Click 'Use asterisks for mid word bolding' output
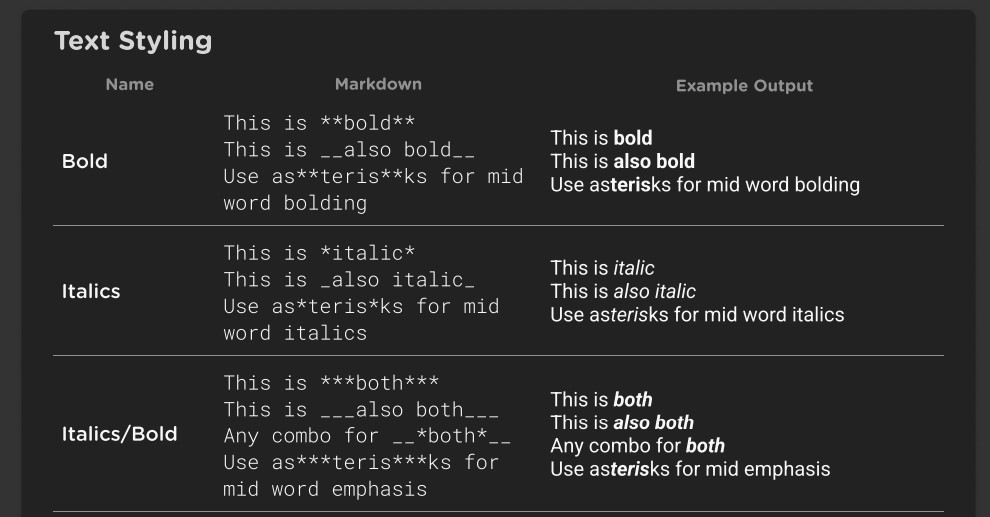990x517 pixels. 705,185
